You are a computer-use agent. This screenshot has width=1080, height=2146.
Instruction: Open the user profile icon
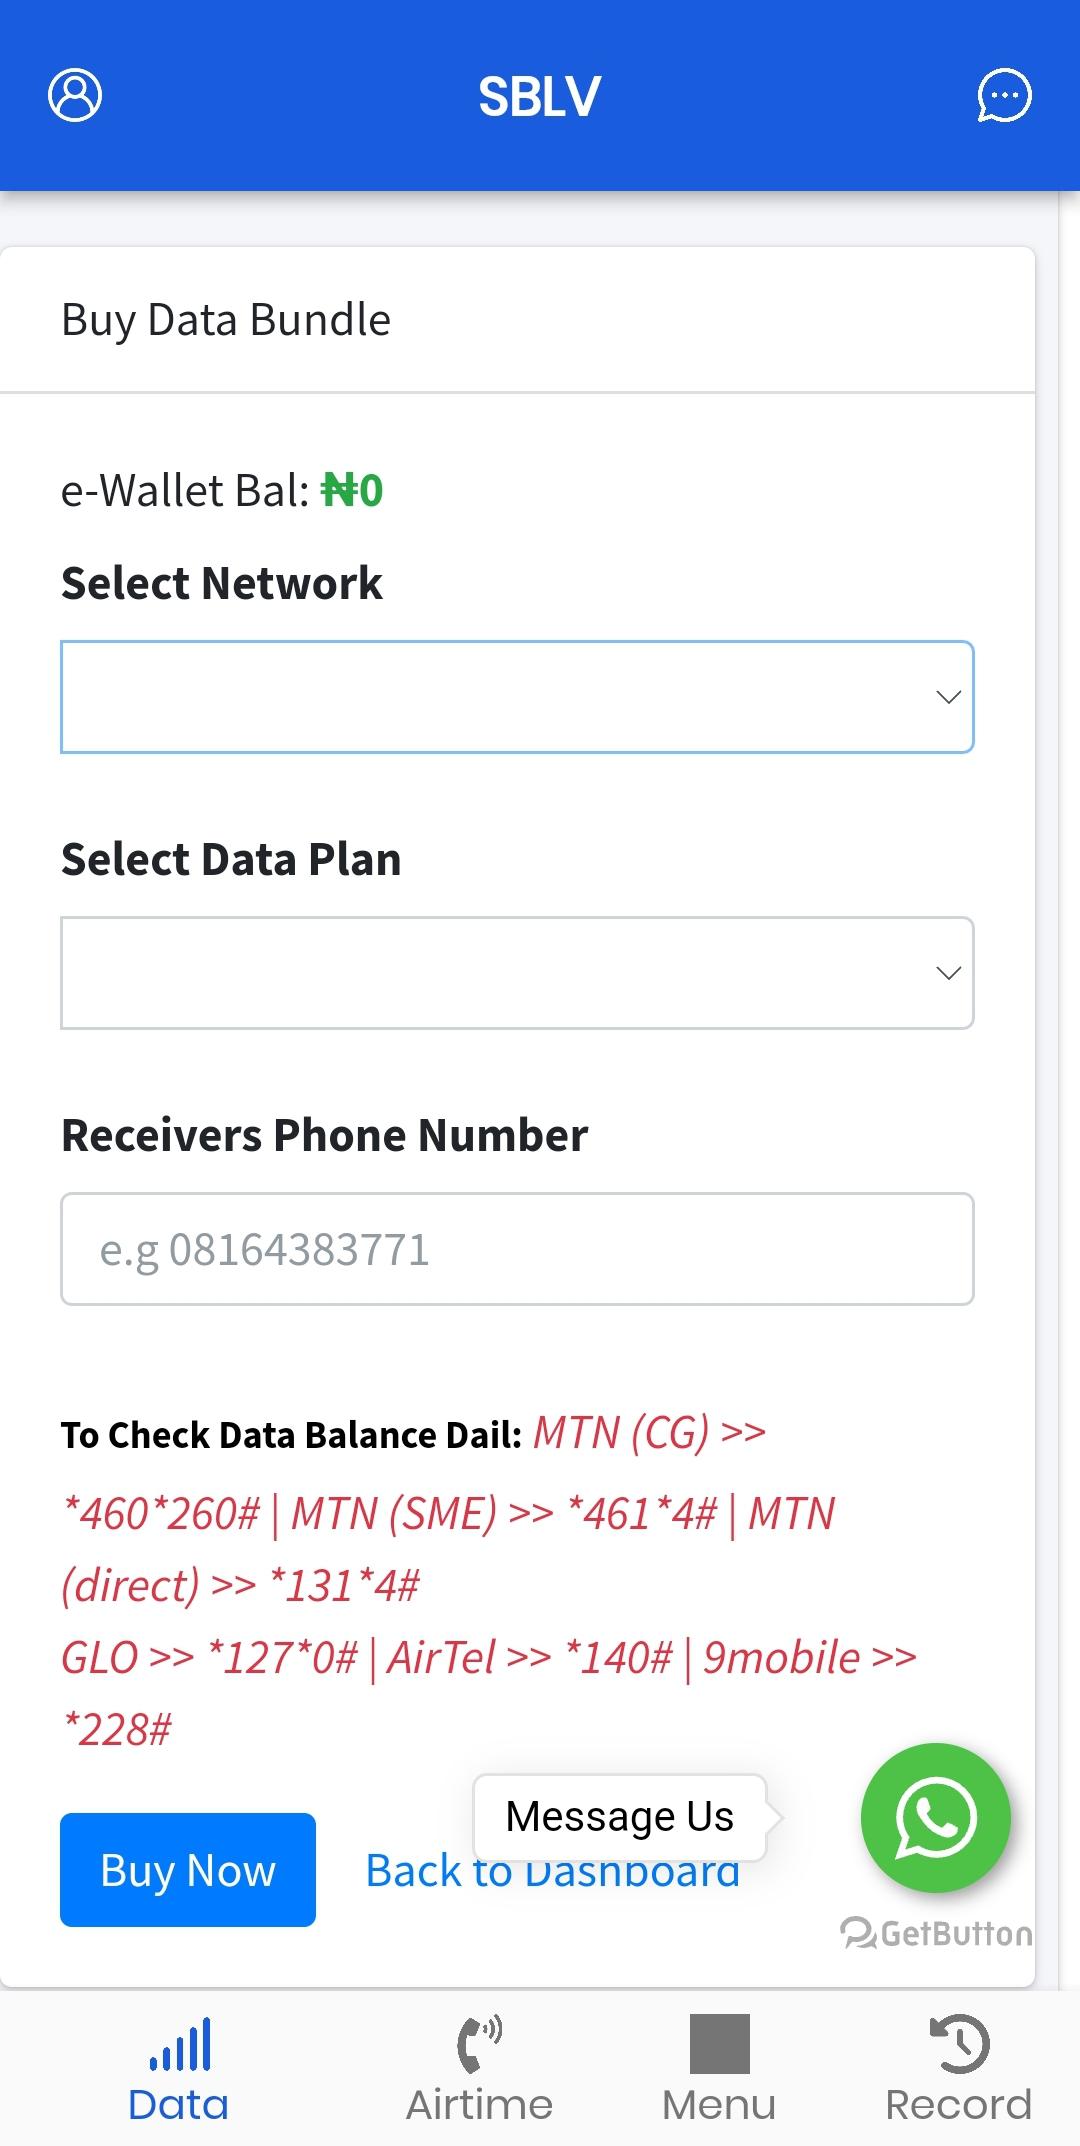pyautogui.click(x=75, y=95)
